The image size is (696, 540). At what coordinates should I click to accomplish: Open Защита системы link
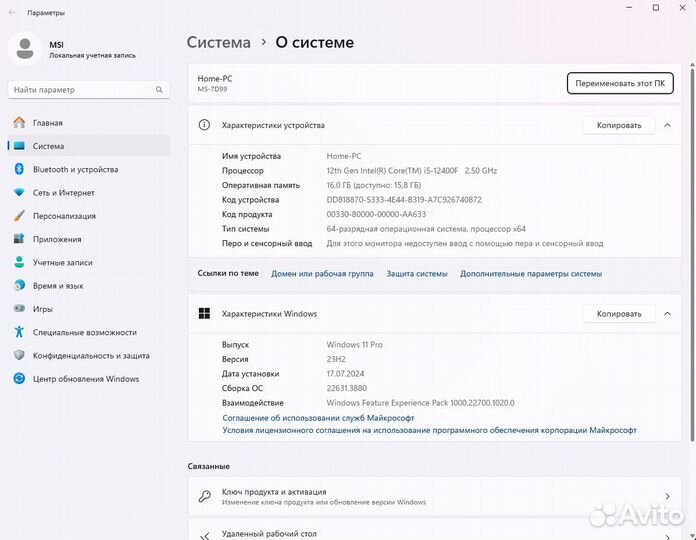[x=417, y=274]
